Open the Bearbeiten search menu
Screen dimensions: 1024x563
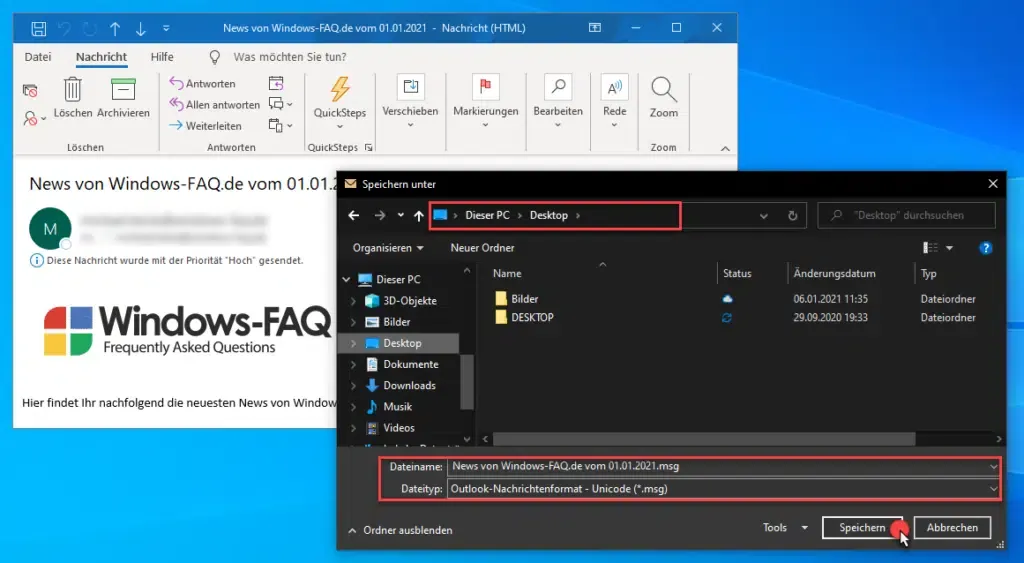tap(558, 101)
